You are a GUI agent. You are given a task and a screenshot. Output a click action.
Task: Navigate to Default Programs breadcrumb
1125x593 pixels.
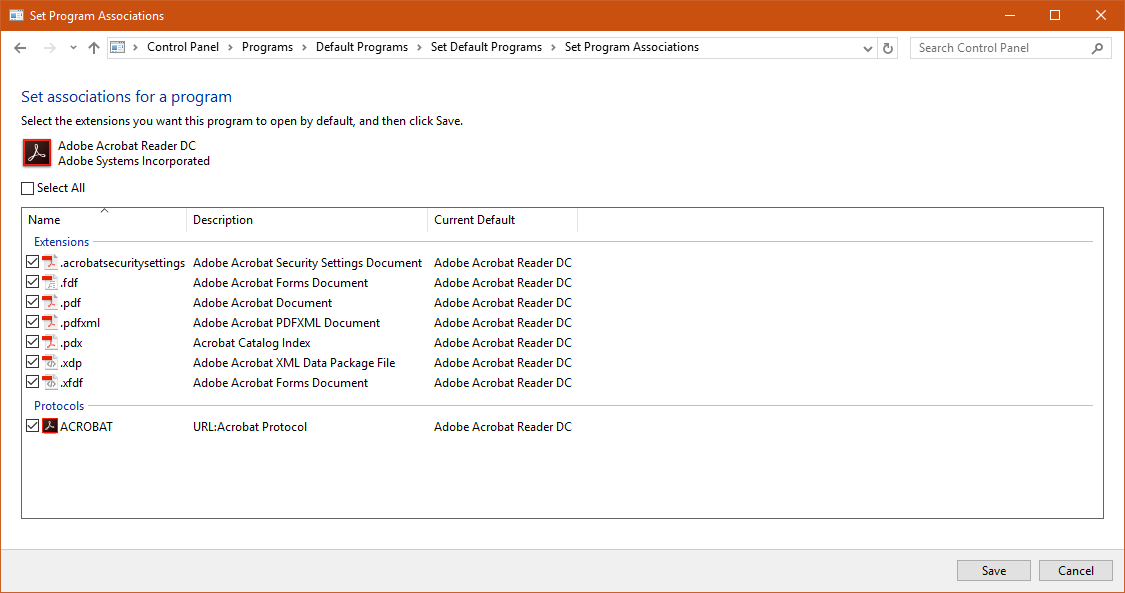click(x=362, y=47)
